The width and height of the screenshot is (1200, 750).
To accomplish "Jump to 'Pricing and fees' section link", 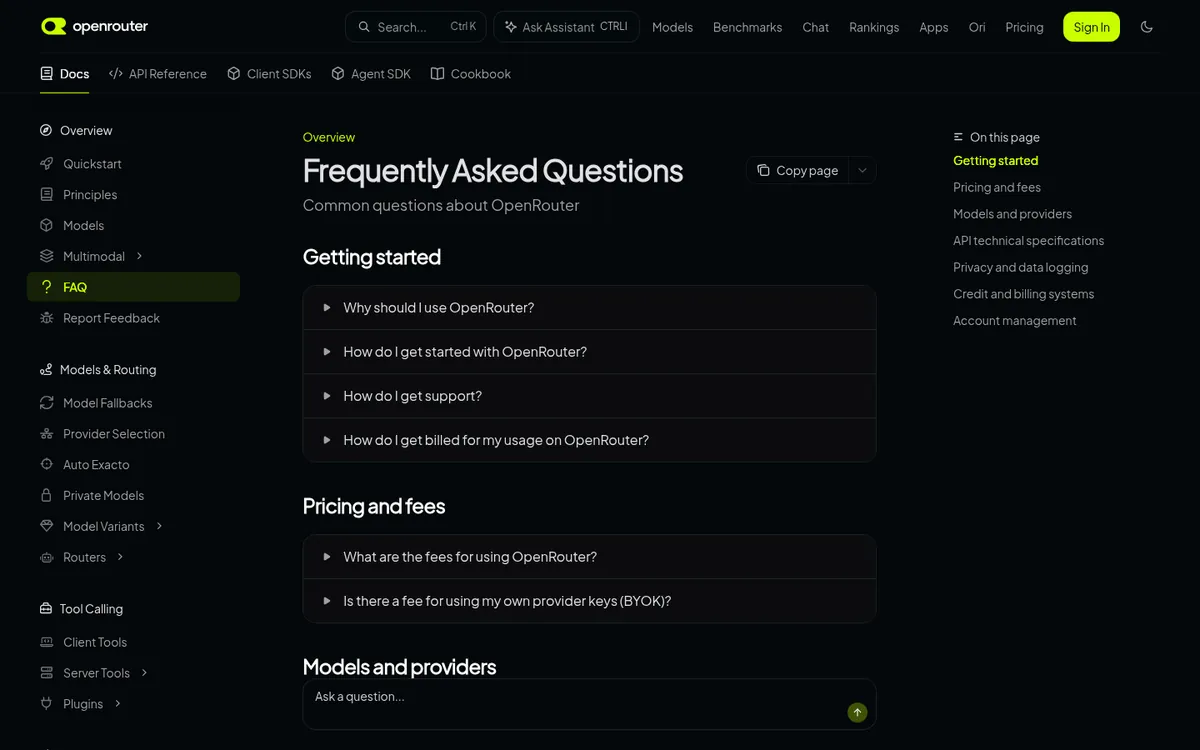I will tap(997, 187).
